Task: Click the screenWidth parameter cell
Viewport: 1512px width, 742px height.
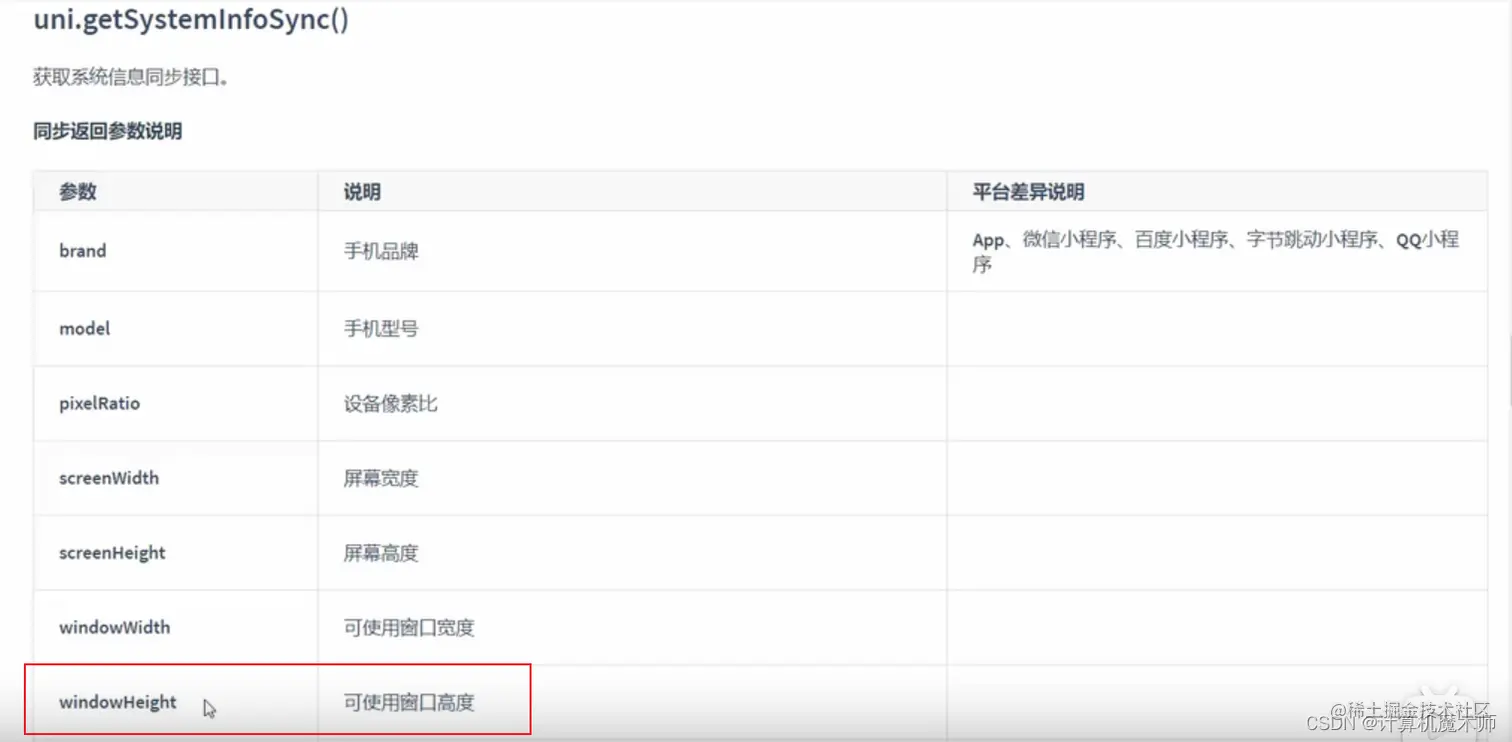Action: 108,478
